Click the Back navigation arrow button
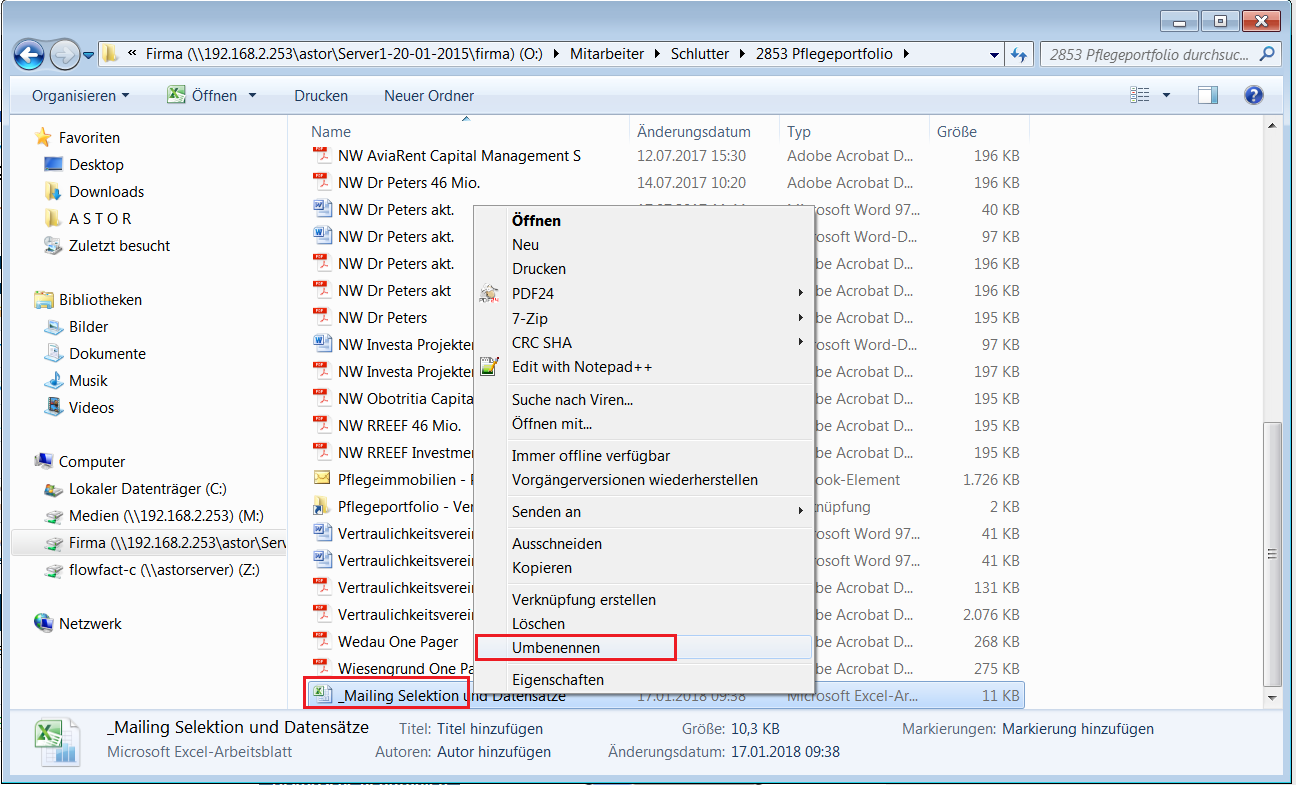Image resolution: width=1296 pixels, height=785 pixels. pyautogui.click(x=30, y=53)
